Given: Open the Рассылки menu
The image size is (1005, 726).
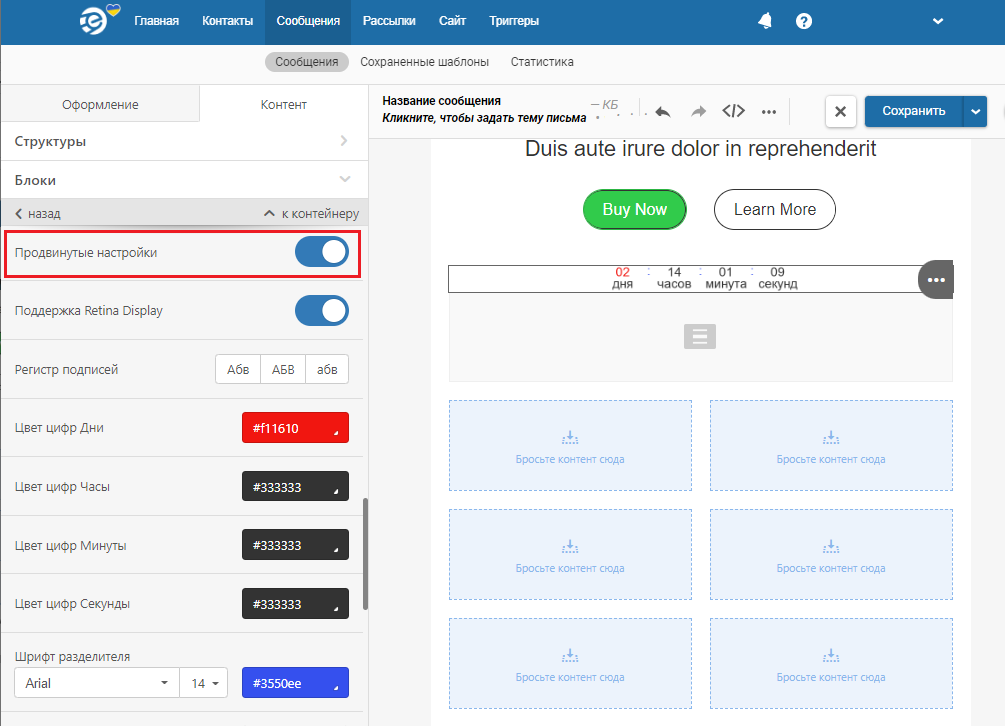Looking at the screenshot, I should (x=389, y=21).
